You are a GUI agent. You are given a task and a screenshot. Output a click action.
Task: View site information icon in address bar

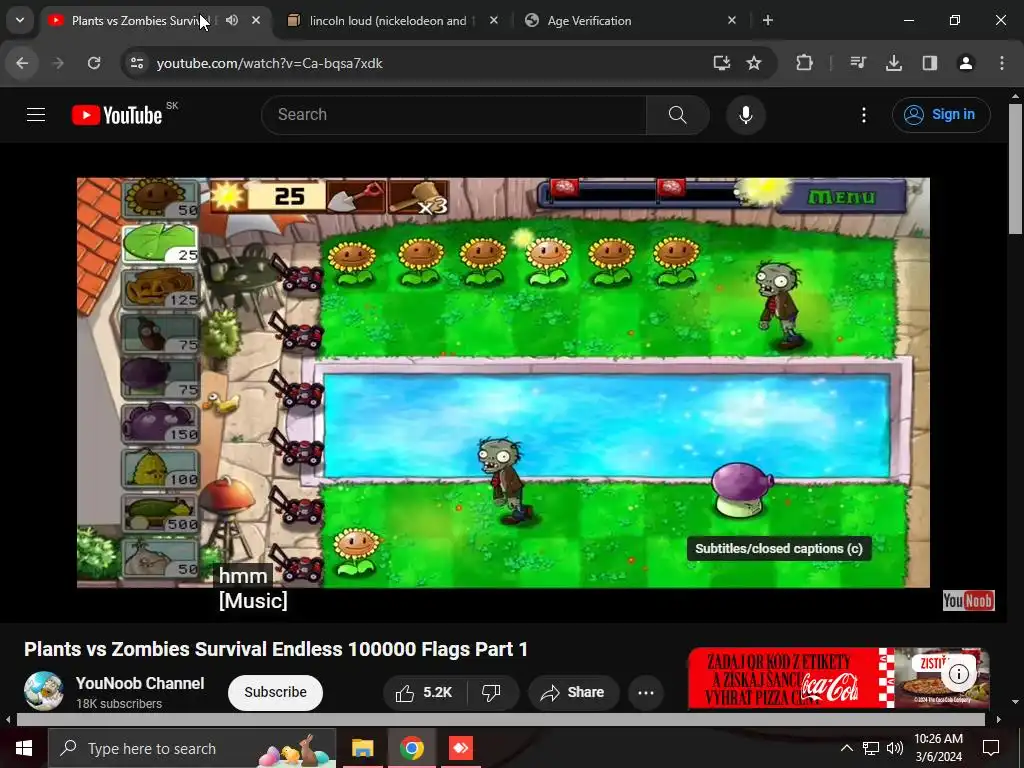[137, 63]
